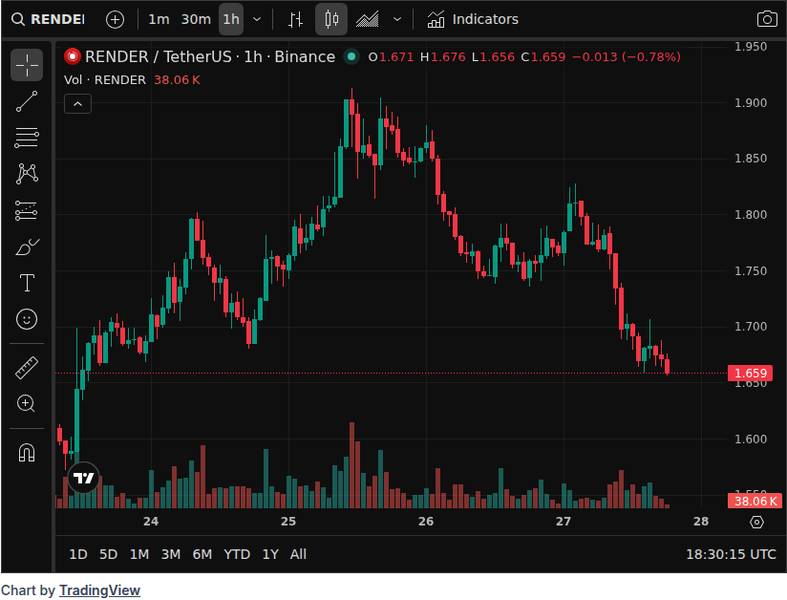The image size is (787, 600).
Task: Toggle Magnet mode
Action: click(27, 452)
